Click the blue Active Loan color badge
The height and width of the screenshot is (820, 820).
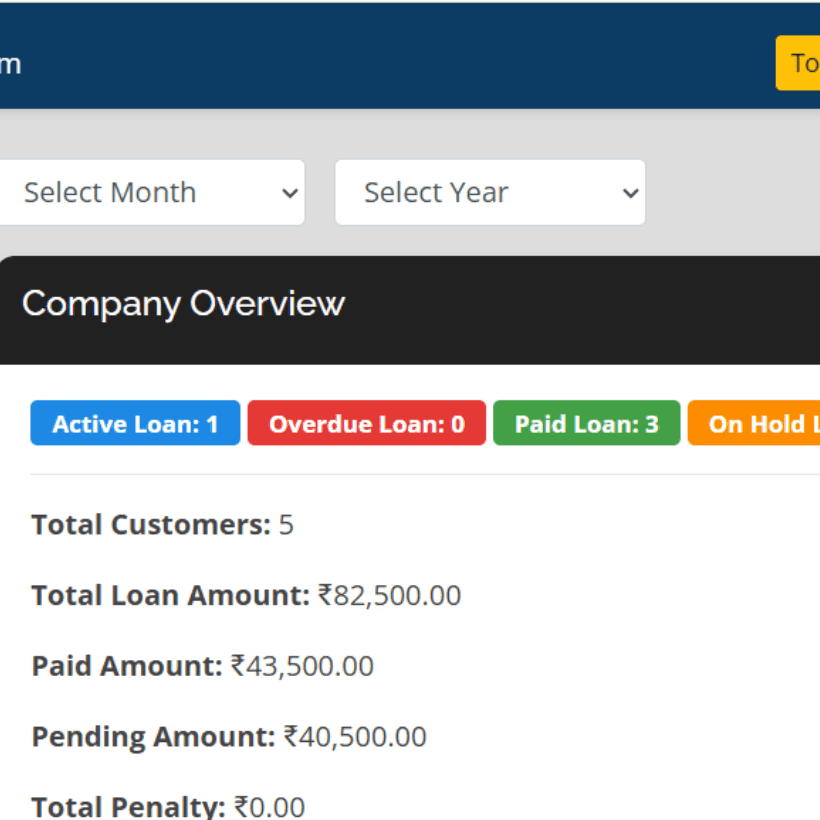tap(135, 422)
